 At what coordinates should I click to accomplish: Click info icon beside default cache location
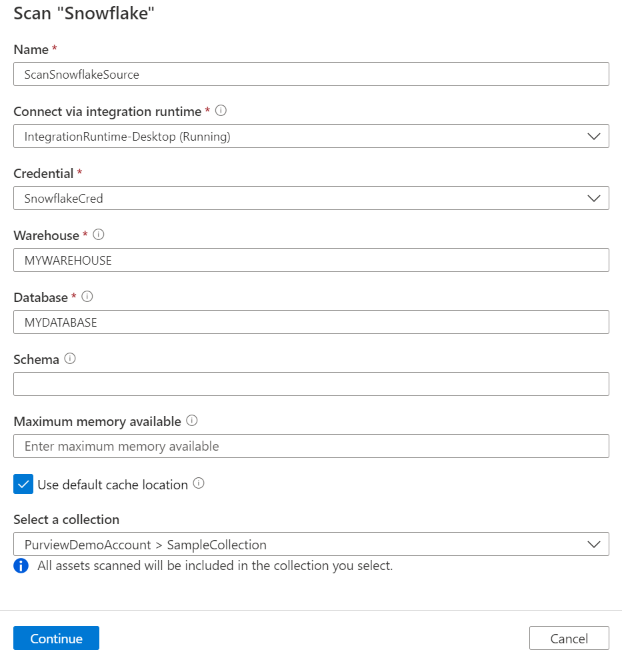click(x=198, y=484)
